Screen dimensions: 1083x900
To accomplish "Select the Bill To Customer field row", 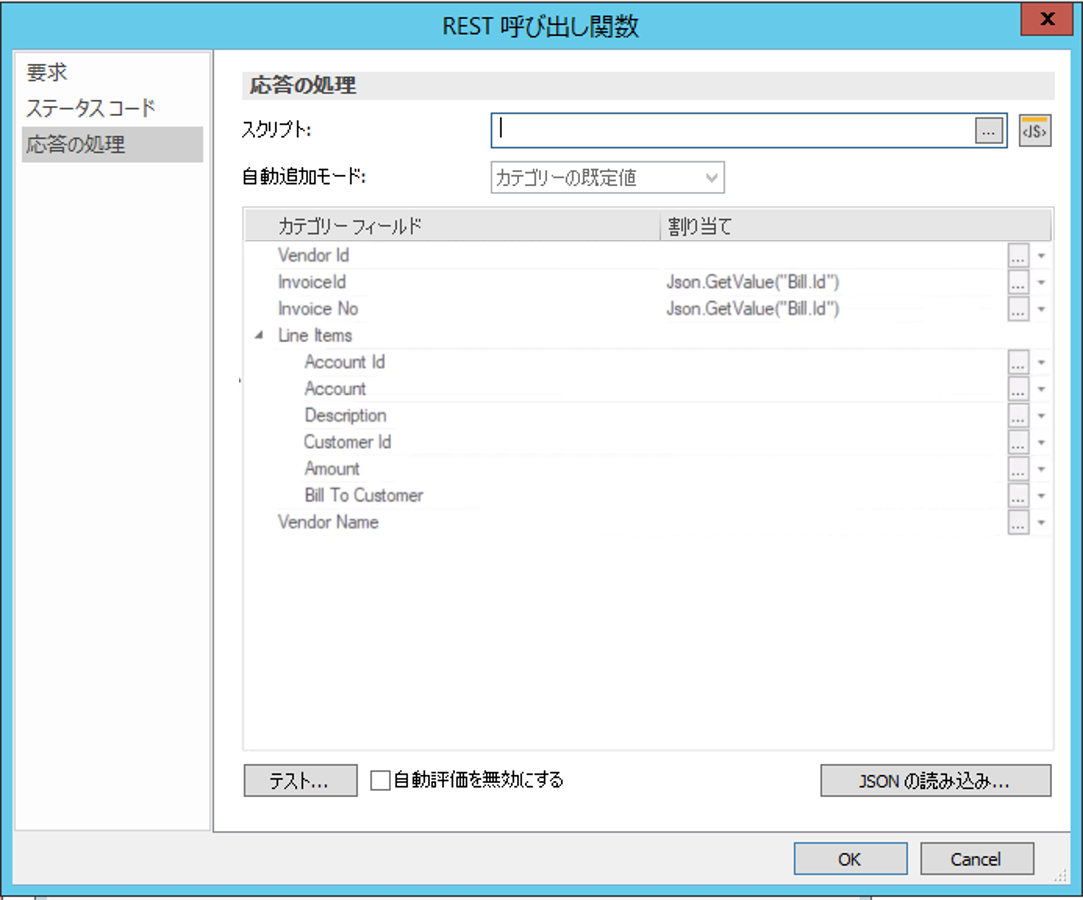I will [364, 495].
